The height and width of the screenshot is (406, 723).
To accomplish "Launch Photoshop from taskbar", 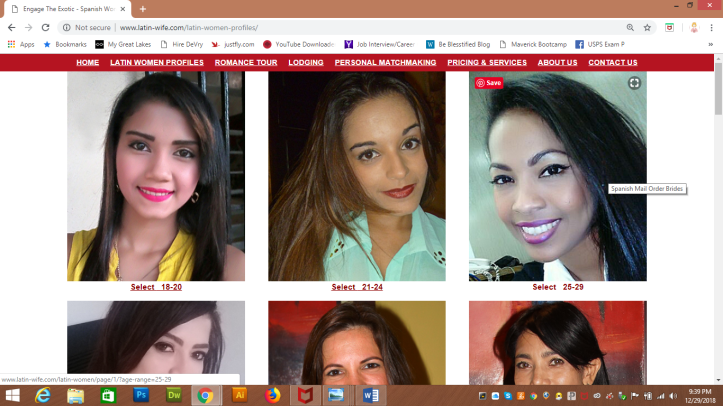I will click(141, 395).
